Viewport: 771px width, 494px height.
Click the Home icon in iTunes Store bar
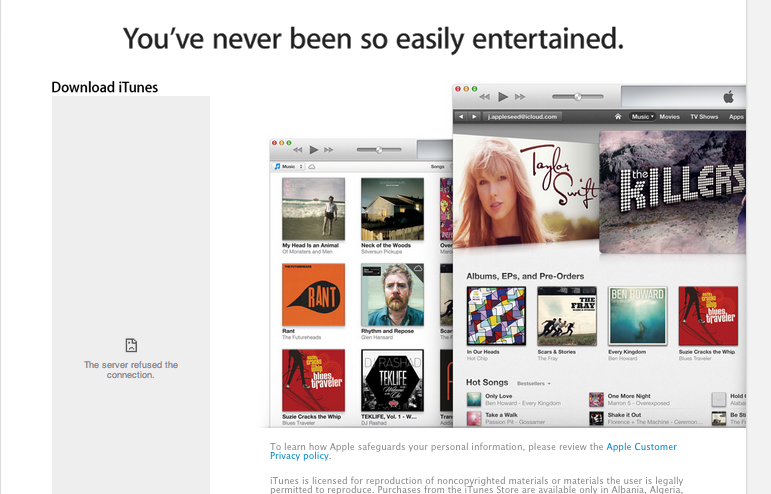point(618,116)
